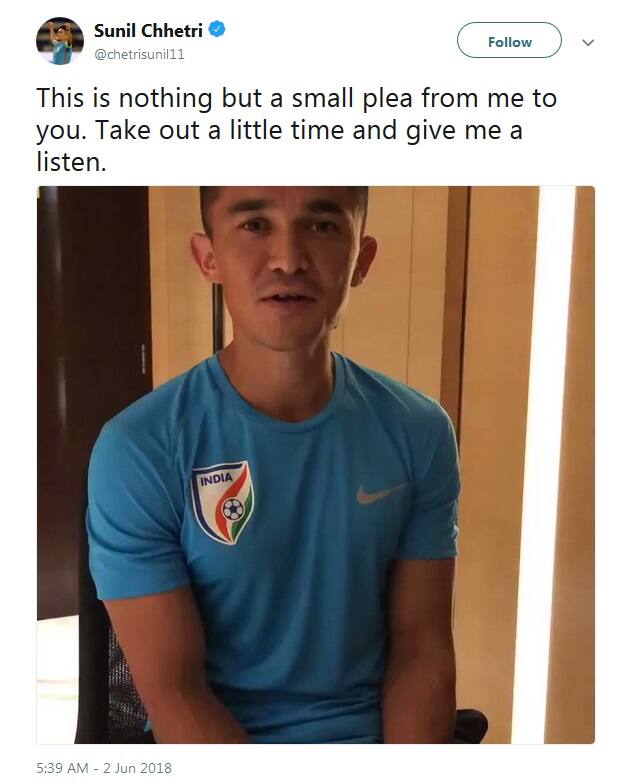
Task: Open the tweet options chevron menu
Action: tap(588, 42)
